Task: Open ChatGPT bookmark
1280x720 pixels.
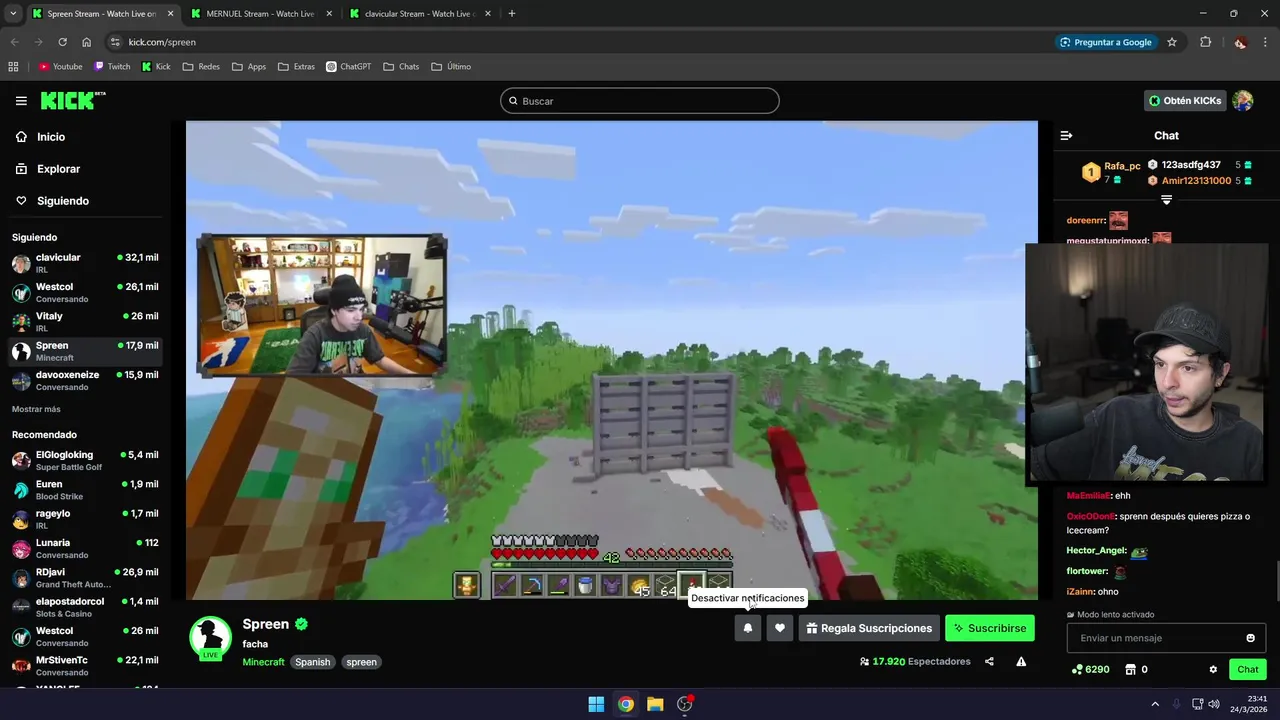Action: pyautogui.click(x=349, y=67)
